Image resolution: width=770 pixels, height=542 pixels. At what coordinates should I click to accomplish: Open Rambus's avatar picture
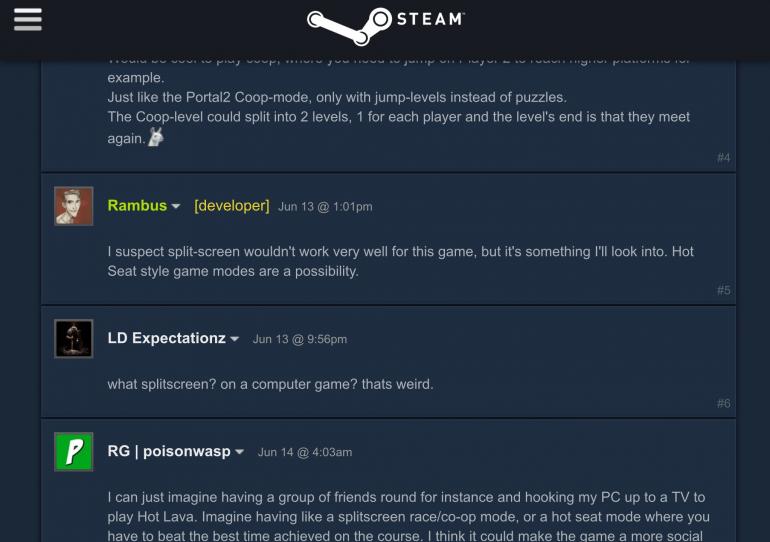click(x=74, y=206)
